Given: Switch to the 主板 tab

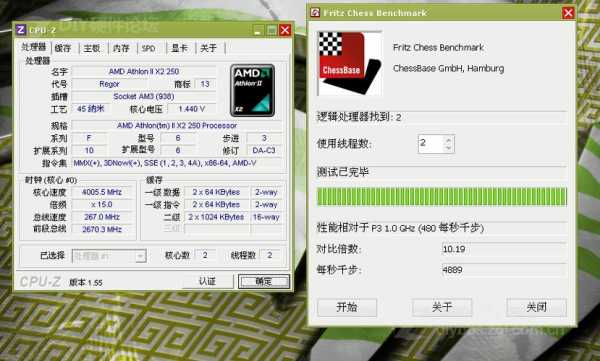Looking at the screenshot, I should [x=92, y=48].
